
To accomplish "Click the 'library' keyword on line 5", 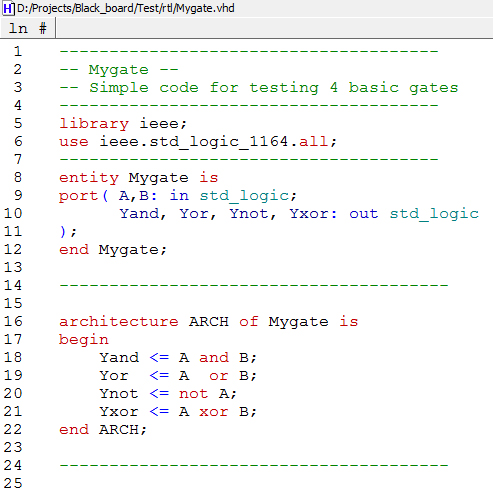I will coord(94,124).
